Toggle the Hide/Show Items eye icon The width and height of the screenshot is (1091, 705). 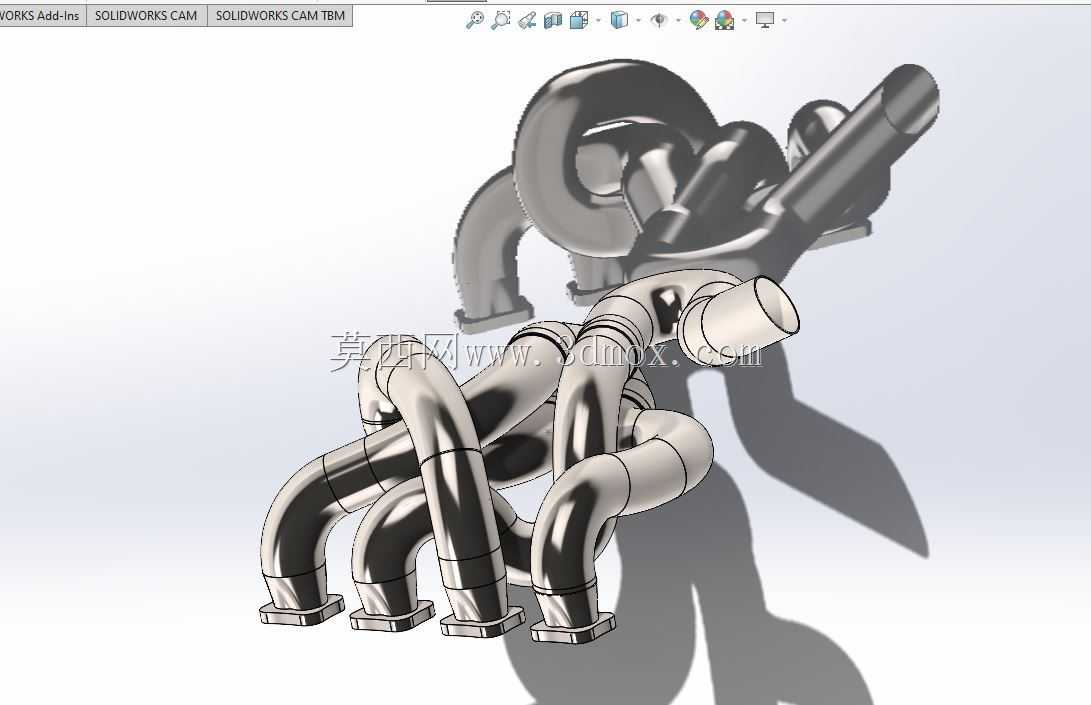pos(658,20)
